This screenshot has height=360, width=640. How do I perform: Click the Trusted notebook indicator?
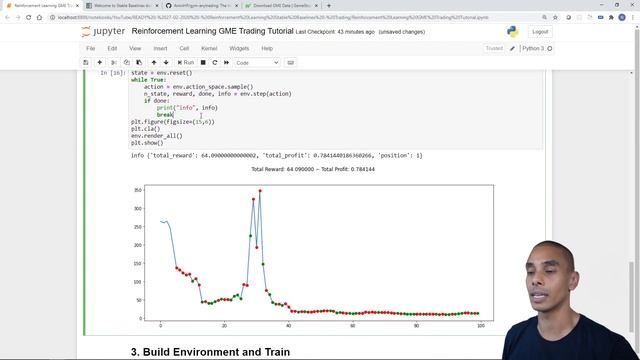coord(494,48)
